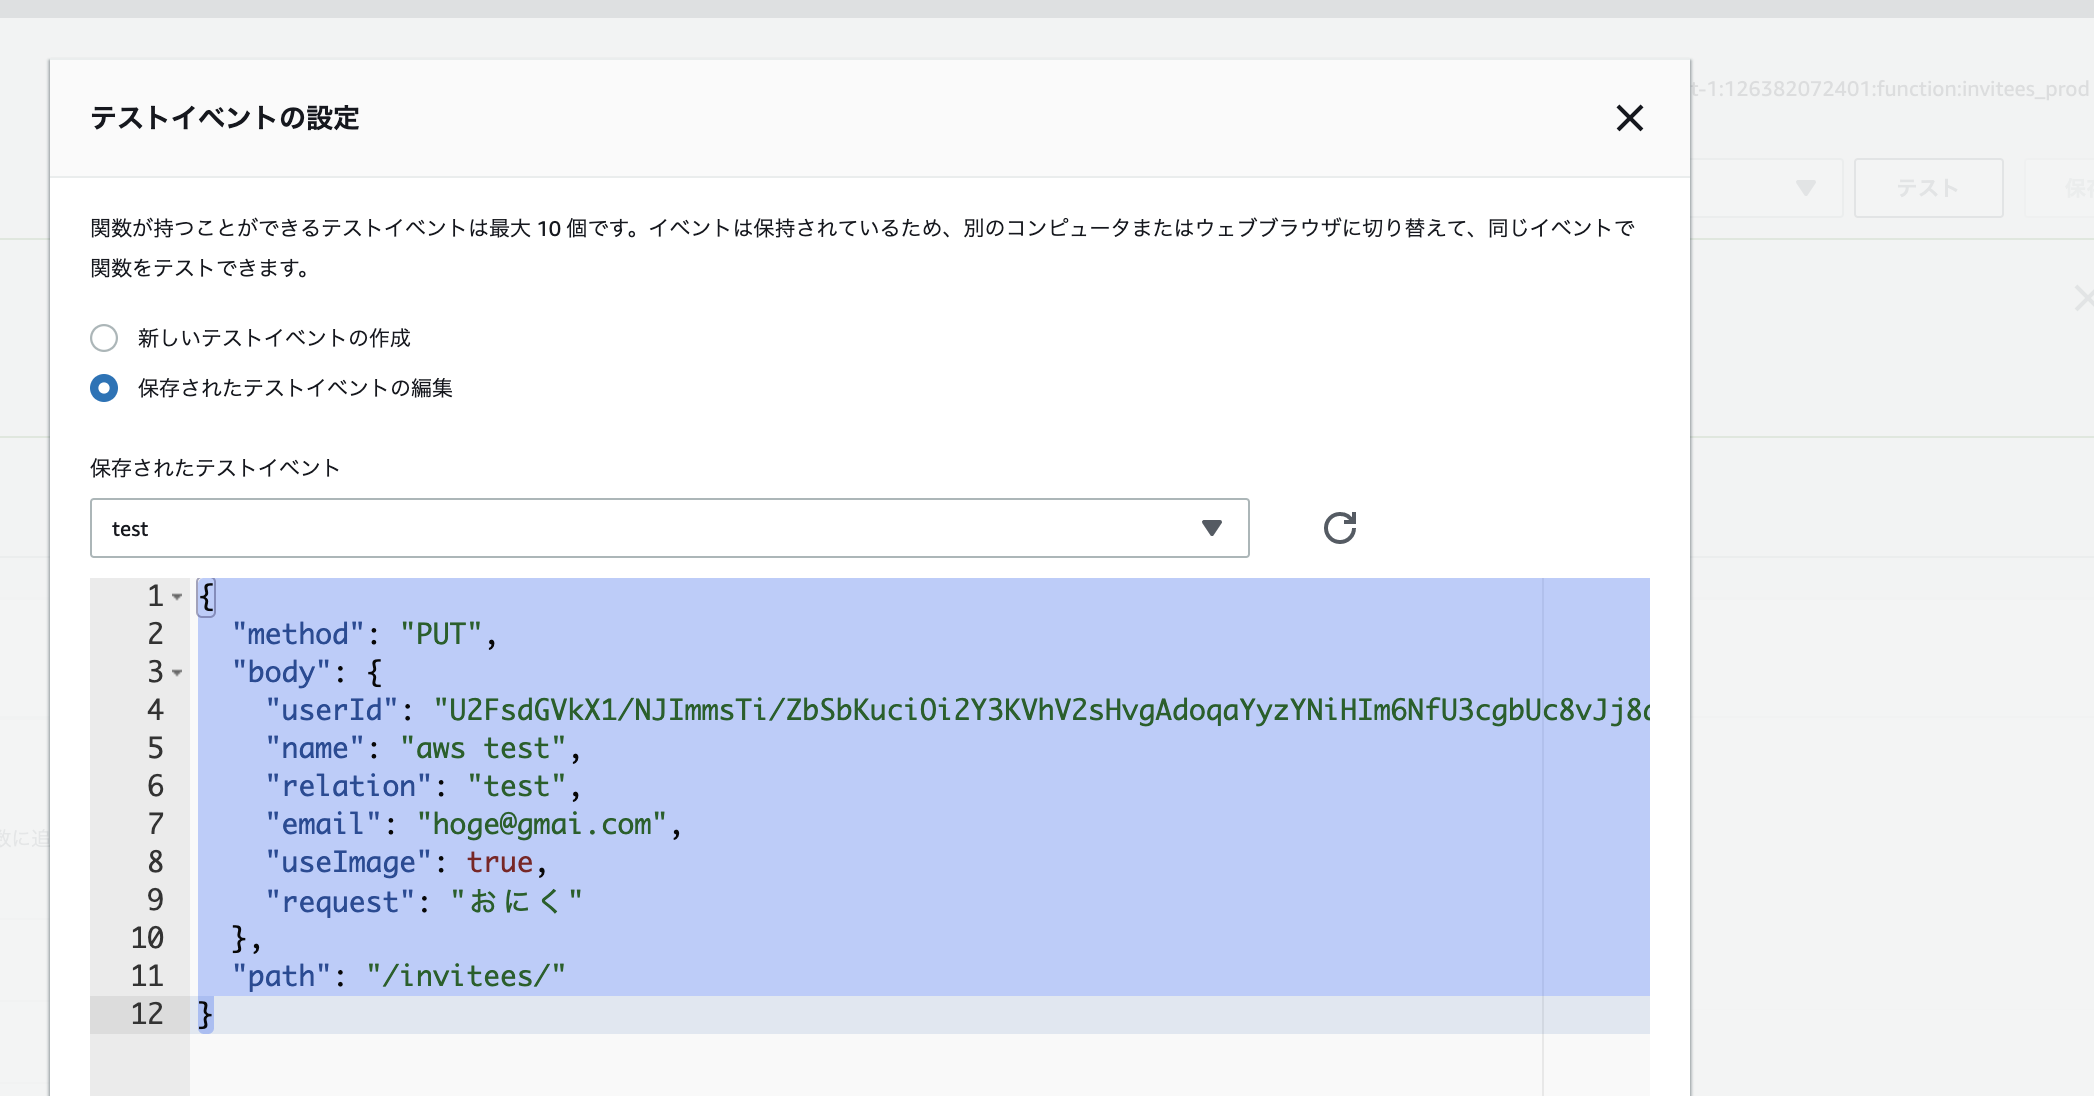Click the closing brace on line 12
2094x1096 pixels.
click(205, 1014)
